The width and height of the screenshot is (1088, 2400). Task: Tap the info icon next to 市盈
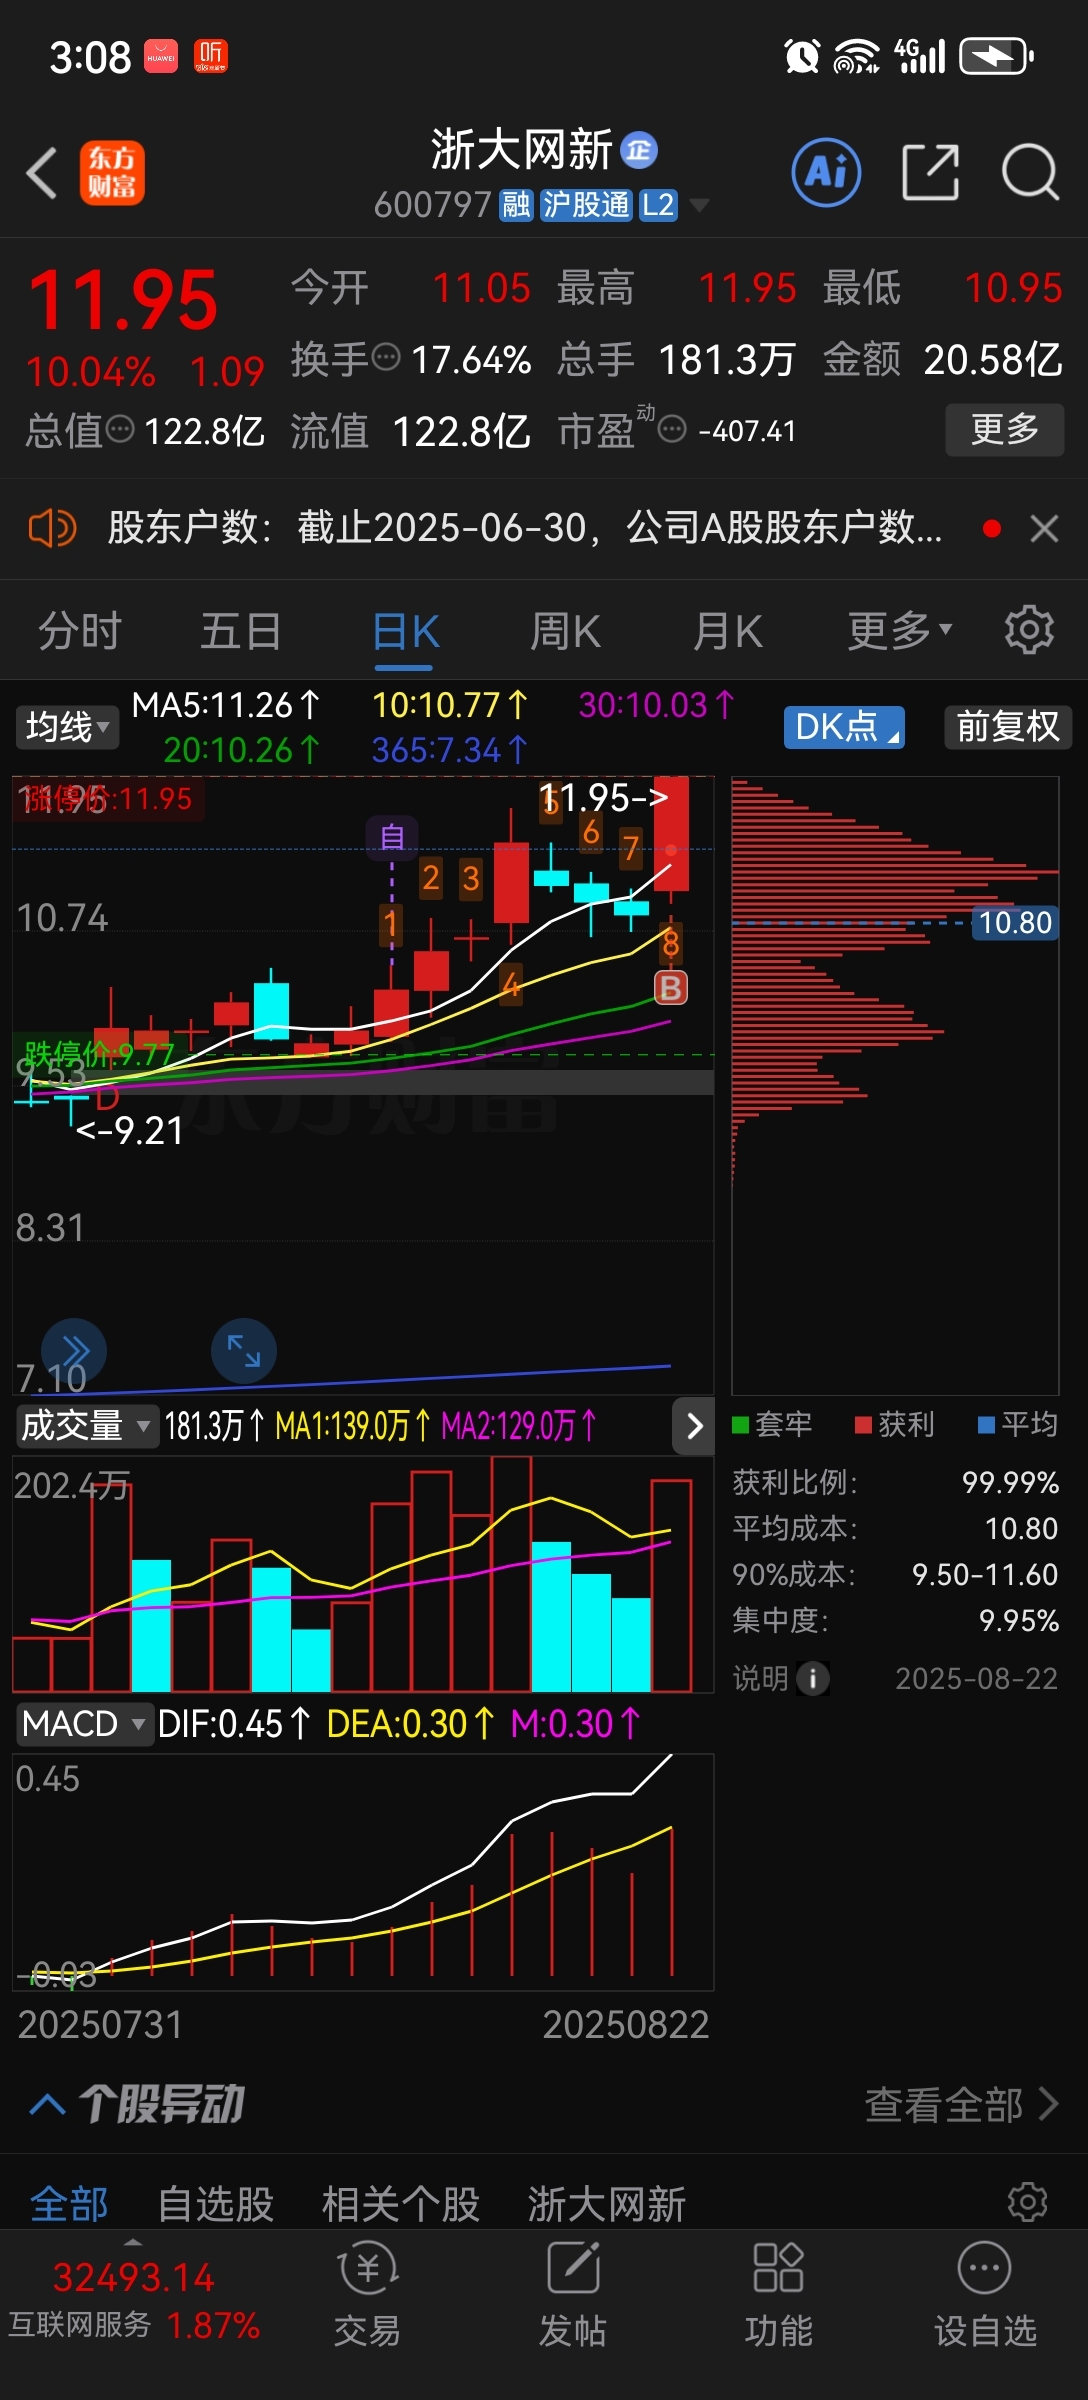(x=672, y=430)
